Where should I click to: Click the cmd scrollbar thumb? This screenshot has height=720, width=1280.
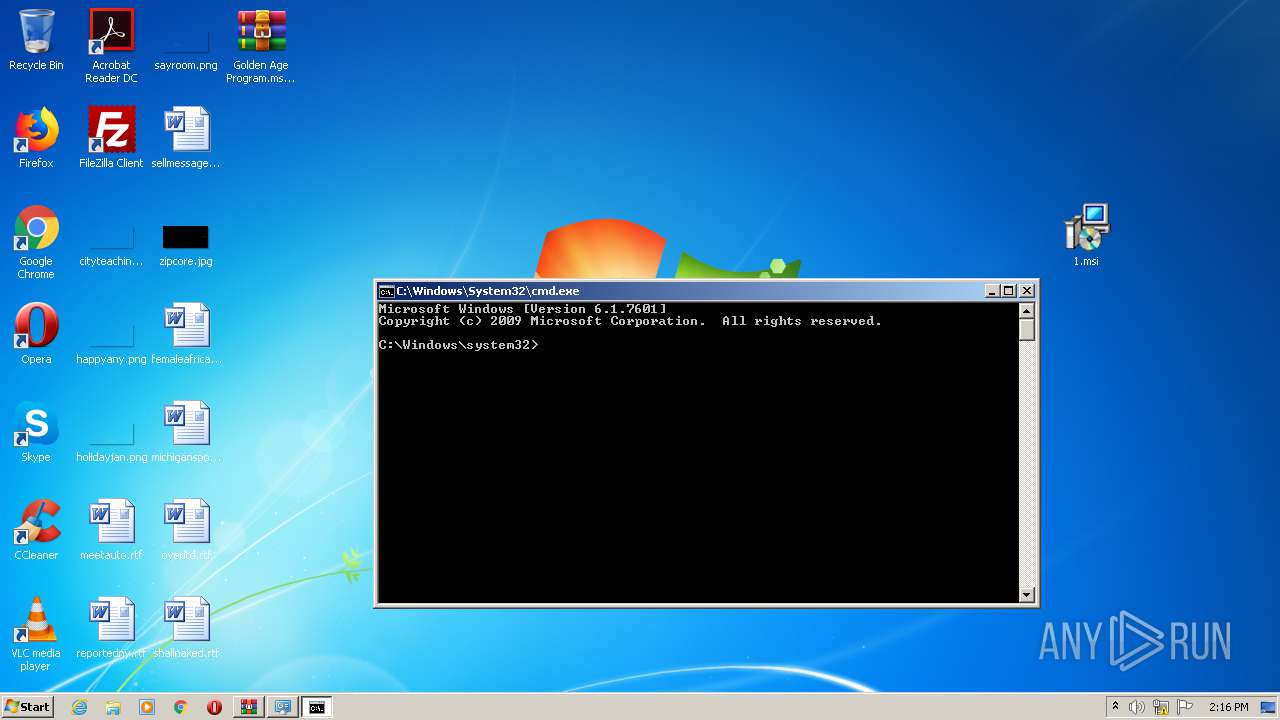pos(1026,330)
